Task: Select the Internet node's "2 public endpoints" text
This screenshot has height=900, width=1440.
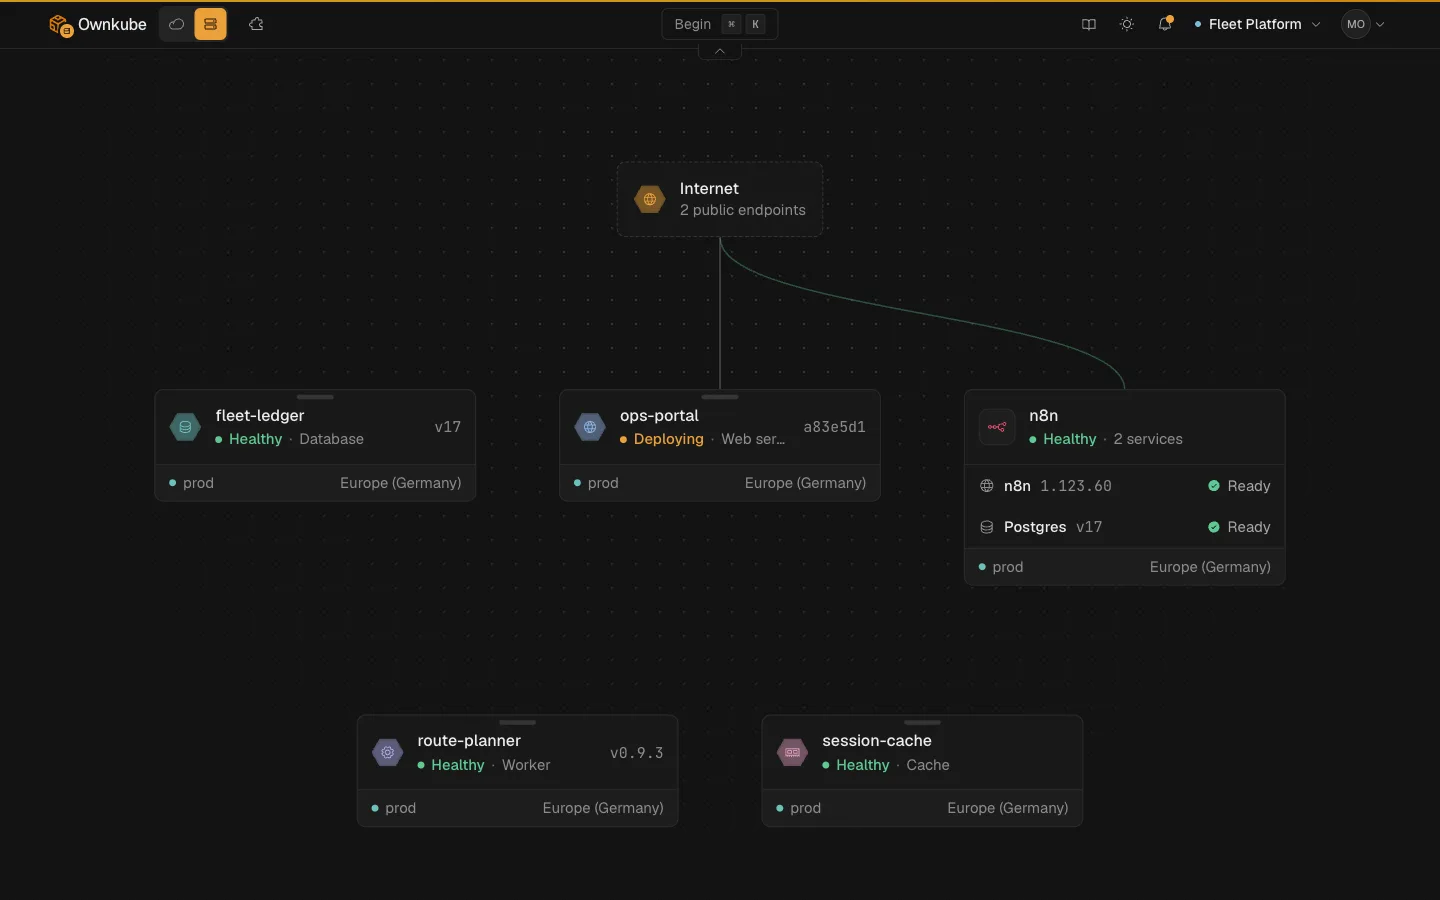Action: pos(742,210)
